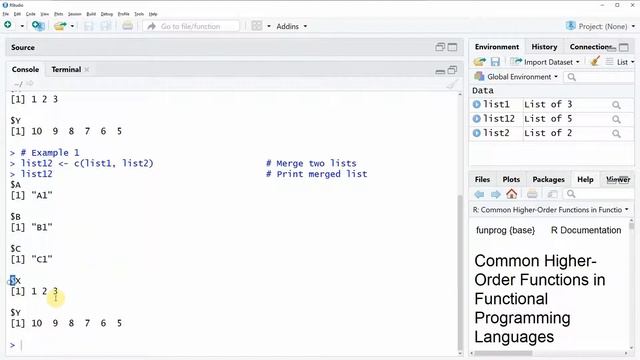640x360 pixels.
Task: Click the New File plus icon
Action: 8,25
